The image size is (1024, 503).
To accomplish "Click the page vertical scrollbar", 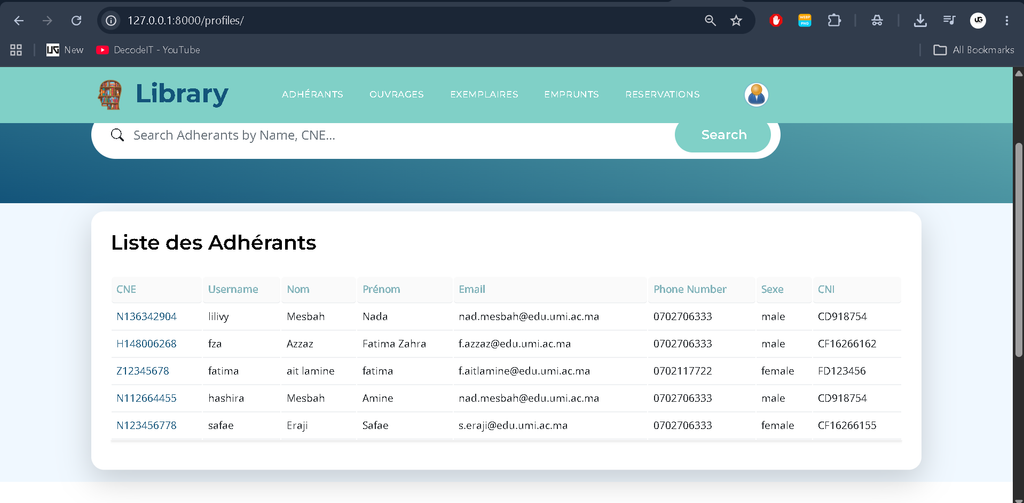I will [x=1019, y=248].
